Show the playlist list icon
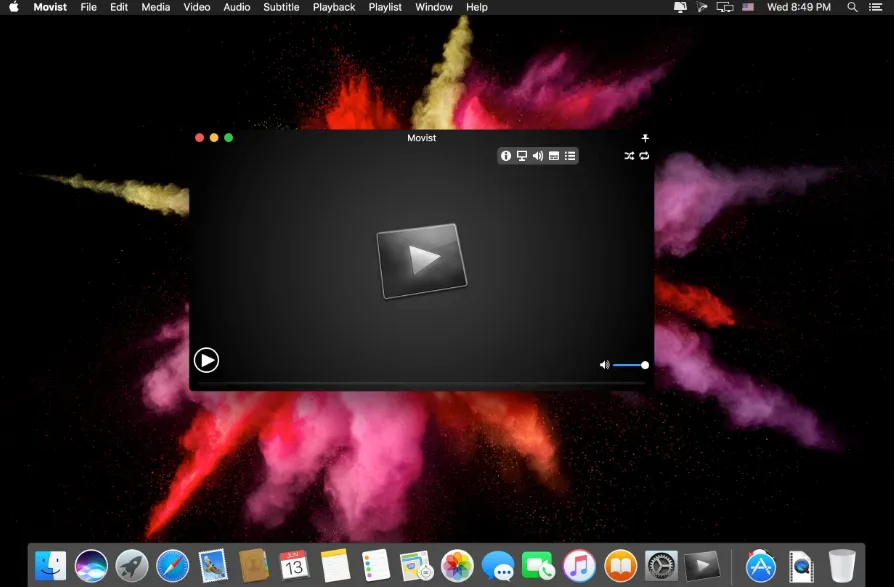This screenshot has width=894, height=587. [x=570, y=156]
